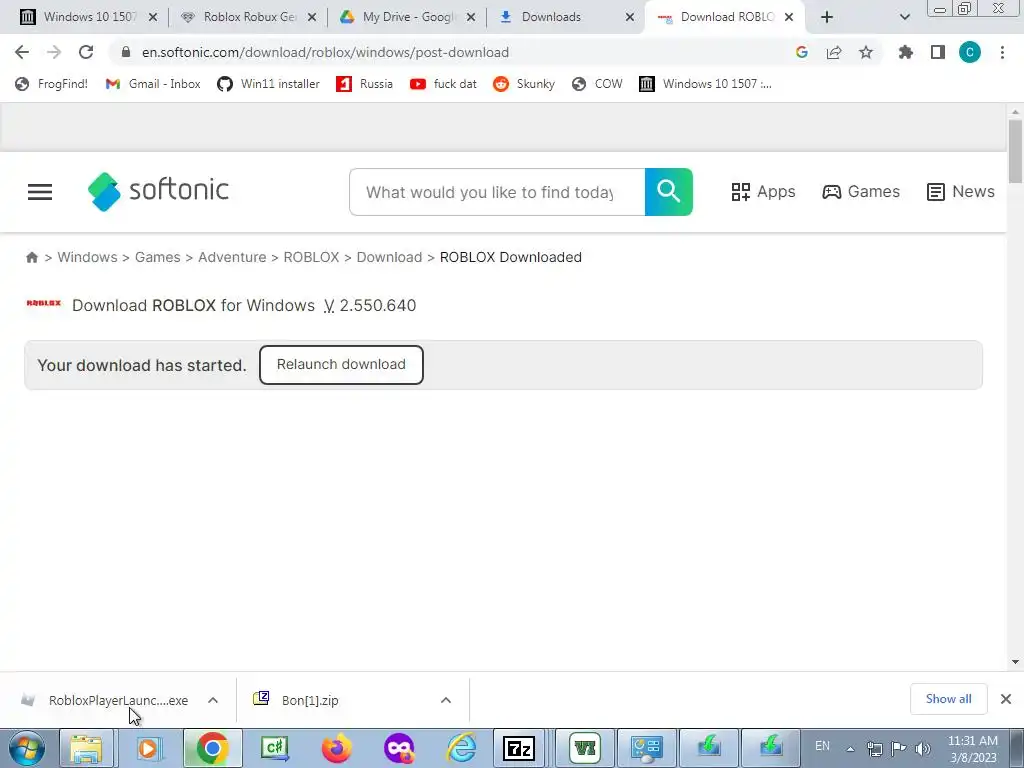This screenshot has width=1024, height=768.
Task: Open the C# app in the taskbar
Action: tap(275, 748)
